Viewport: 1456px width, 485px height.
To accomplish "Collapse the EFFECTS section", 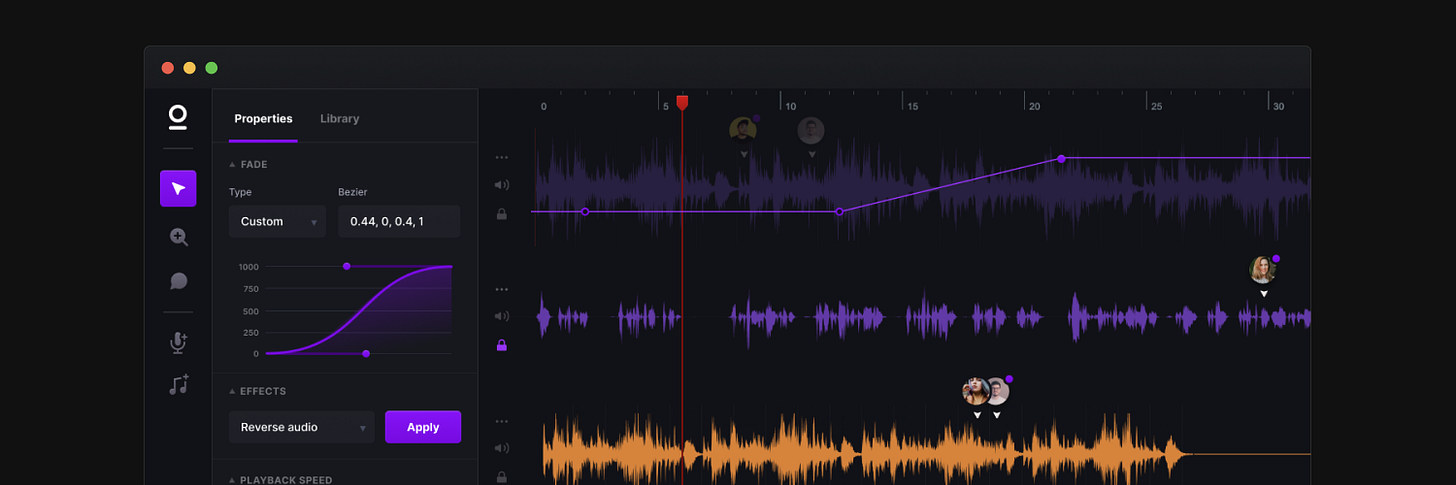I will (x=233, y=391).
